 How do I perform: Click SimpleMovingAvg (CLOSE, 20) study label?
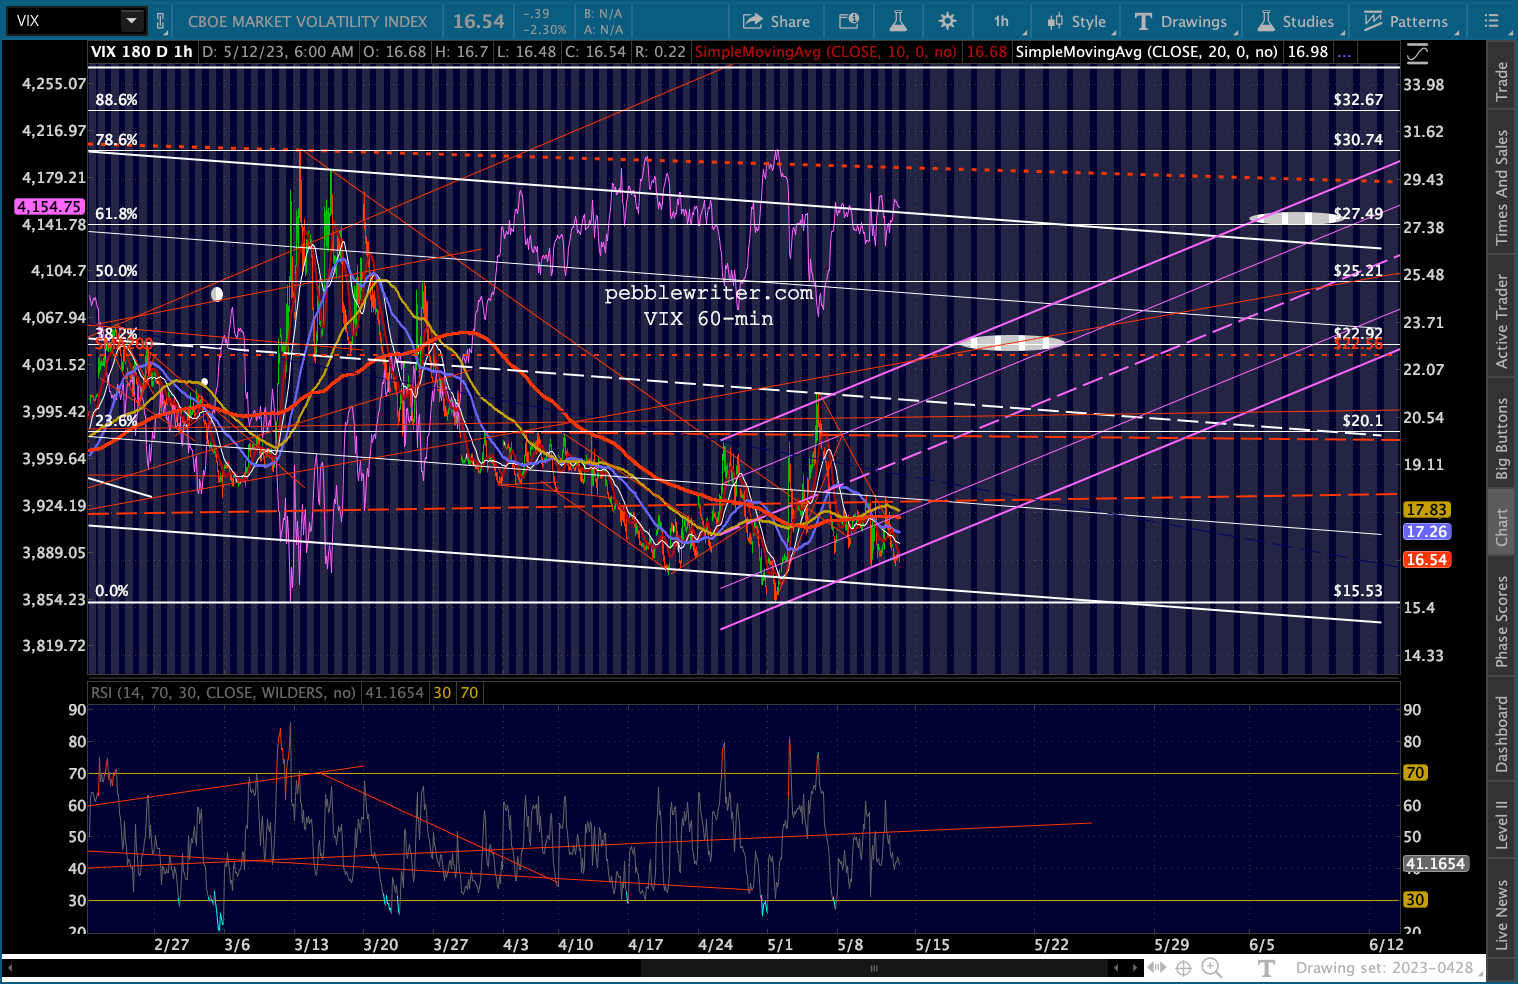[x=1147, y=52]
